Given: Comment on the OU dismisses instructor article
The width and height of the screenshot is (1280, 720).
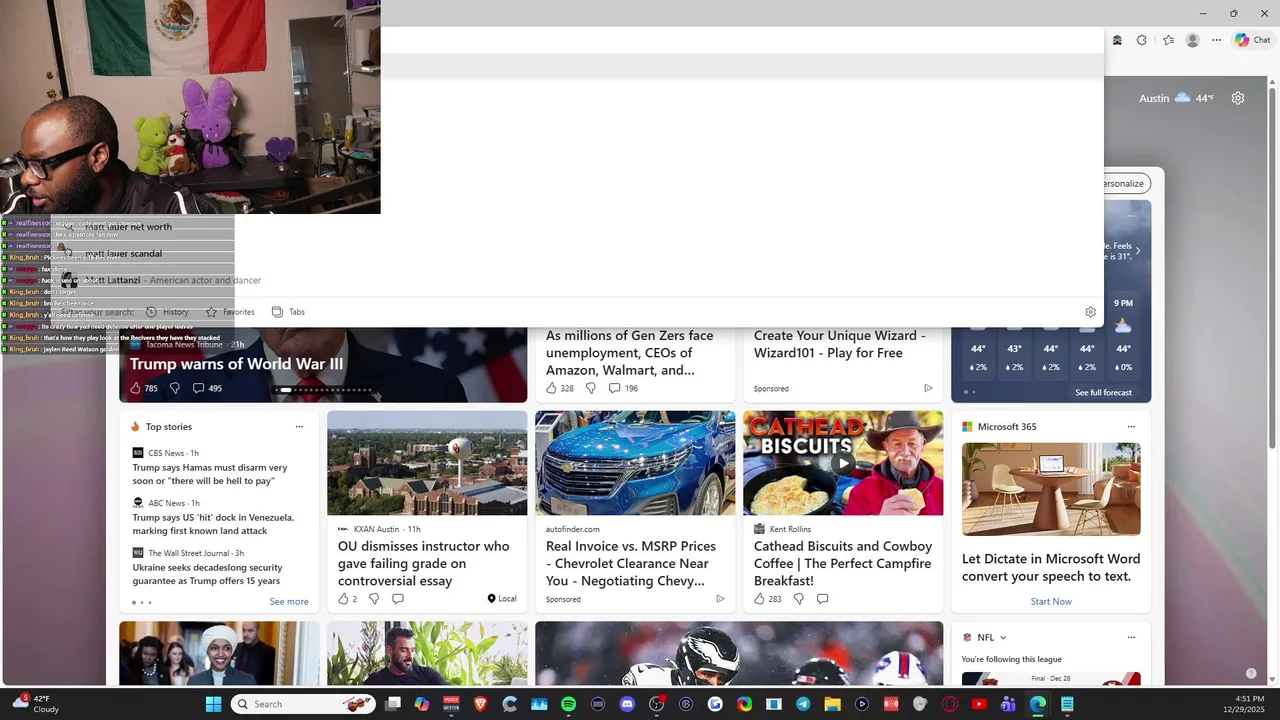Looking at the screenshot, I should (398, 599).
